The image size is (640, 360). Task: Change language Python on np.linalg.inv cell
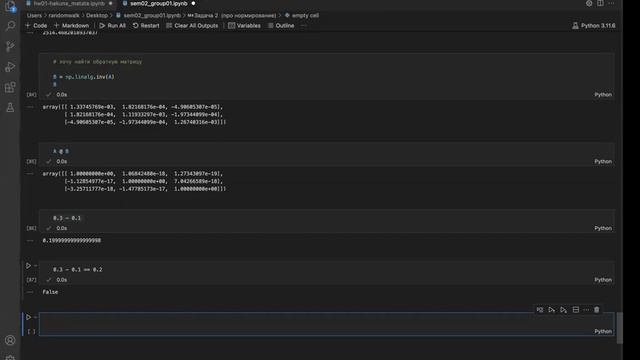603,95
